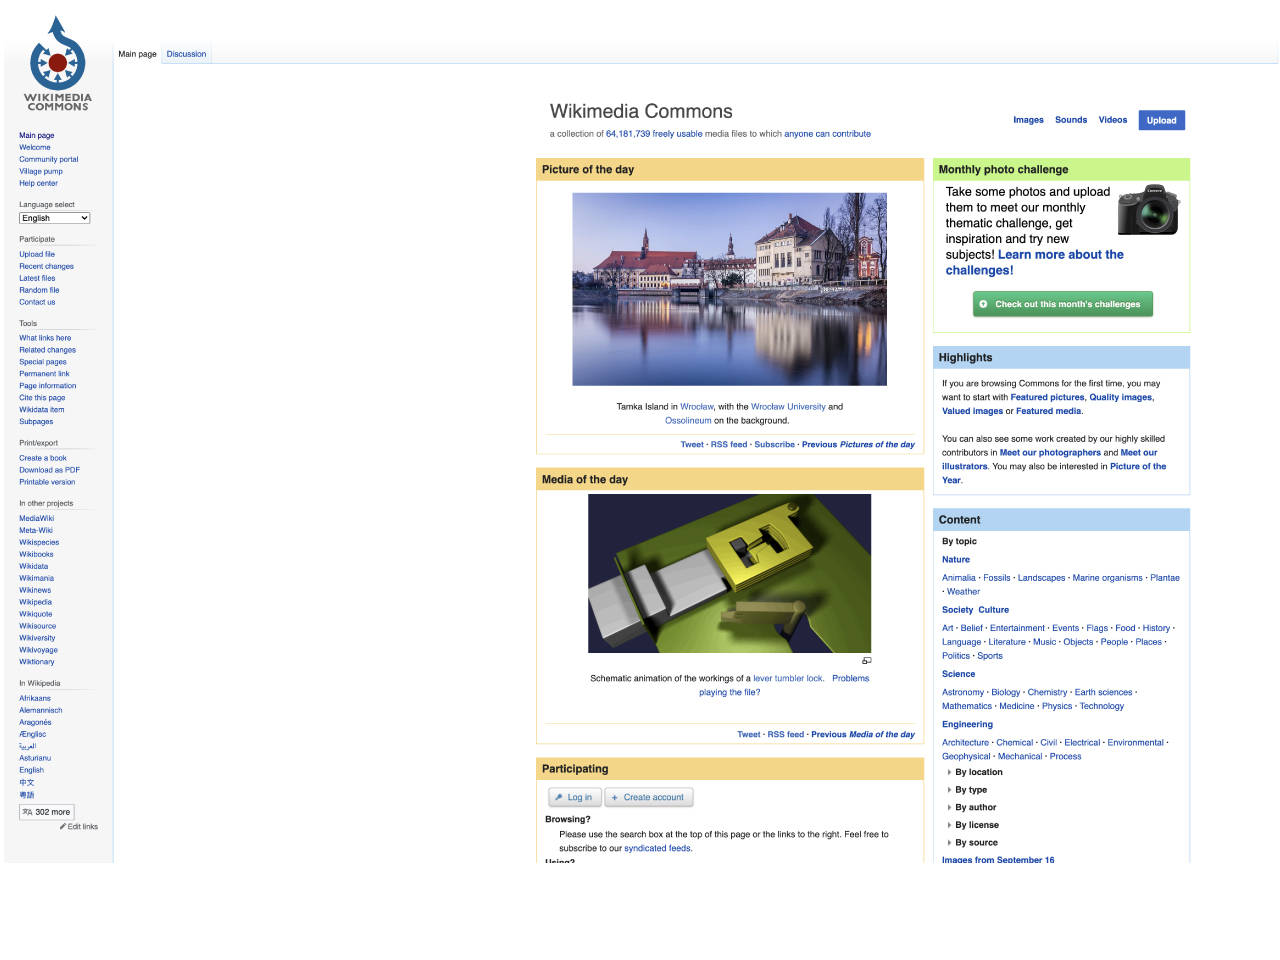1280x960 pixels.
Task: Open the Afrikaans Wikipedia link
Action: point(35,698)
